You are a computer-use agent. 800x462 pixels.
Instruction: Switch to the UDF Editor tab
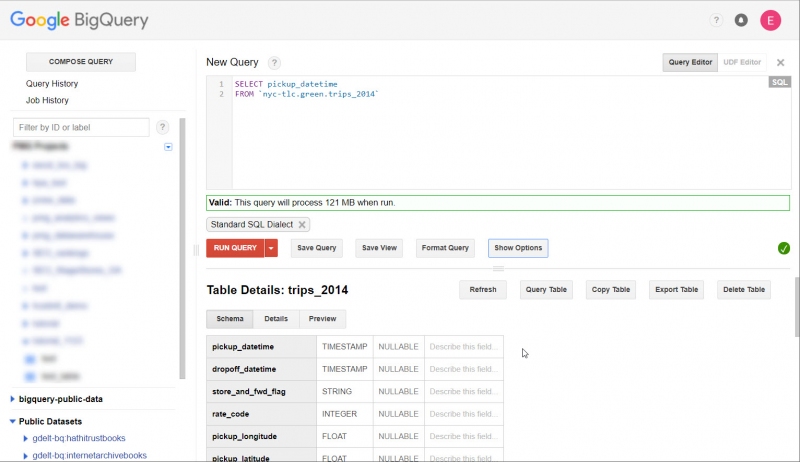coord(742,62)
